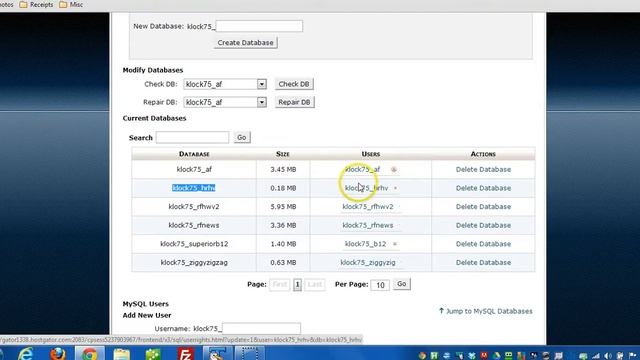
Task: Delete Database for klock75_rfhwv2 row
Action: [483, 207]
